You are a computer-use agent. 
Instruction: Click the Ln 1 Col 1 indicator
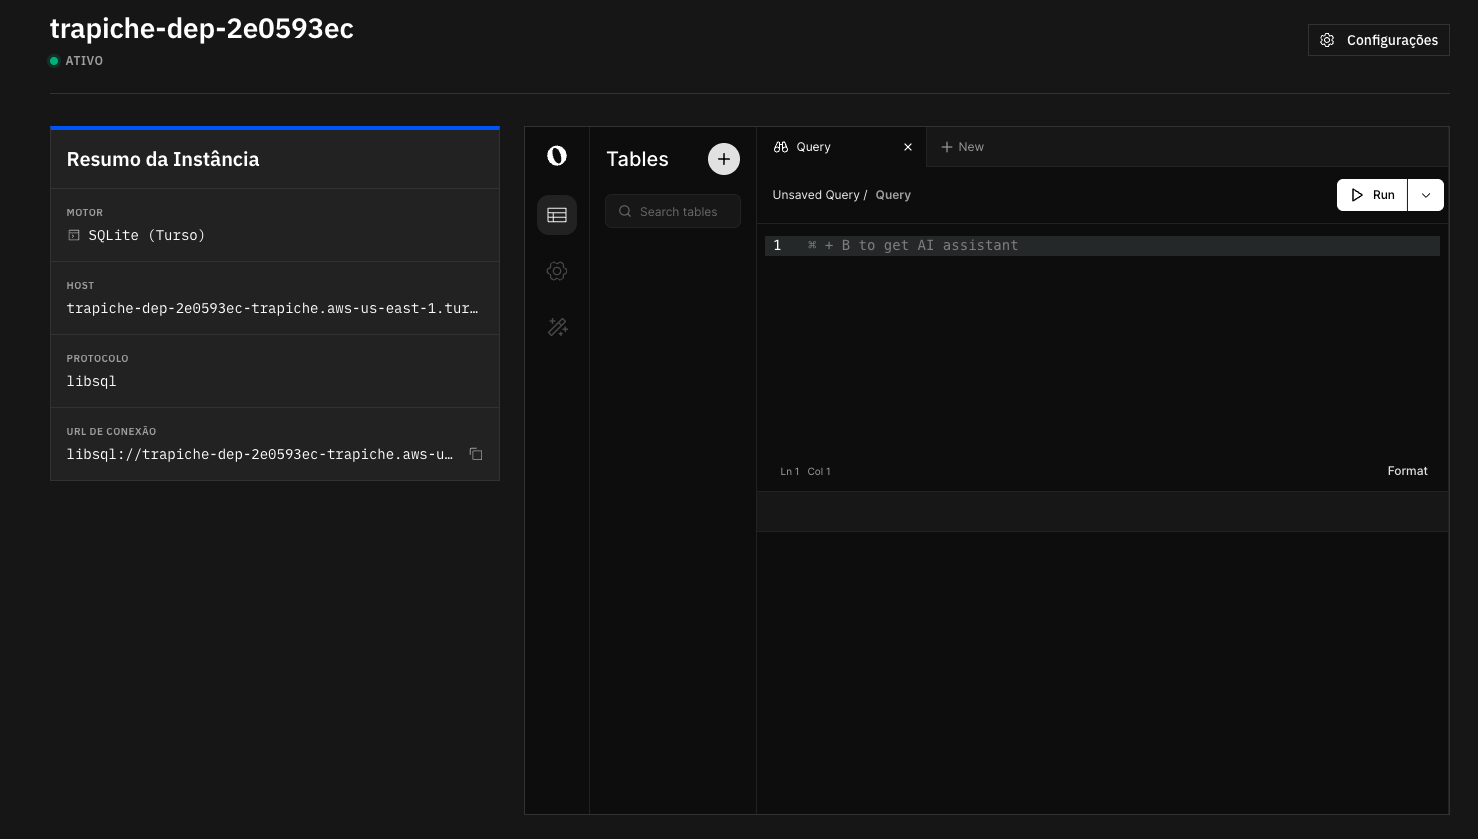point(805,471)
